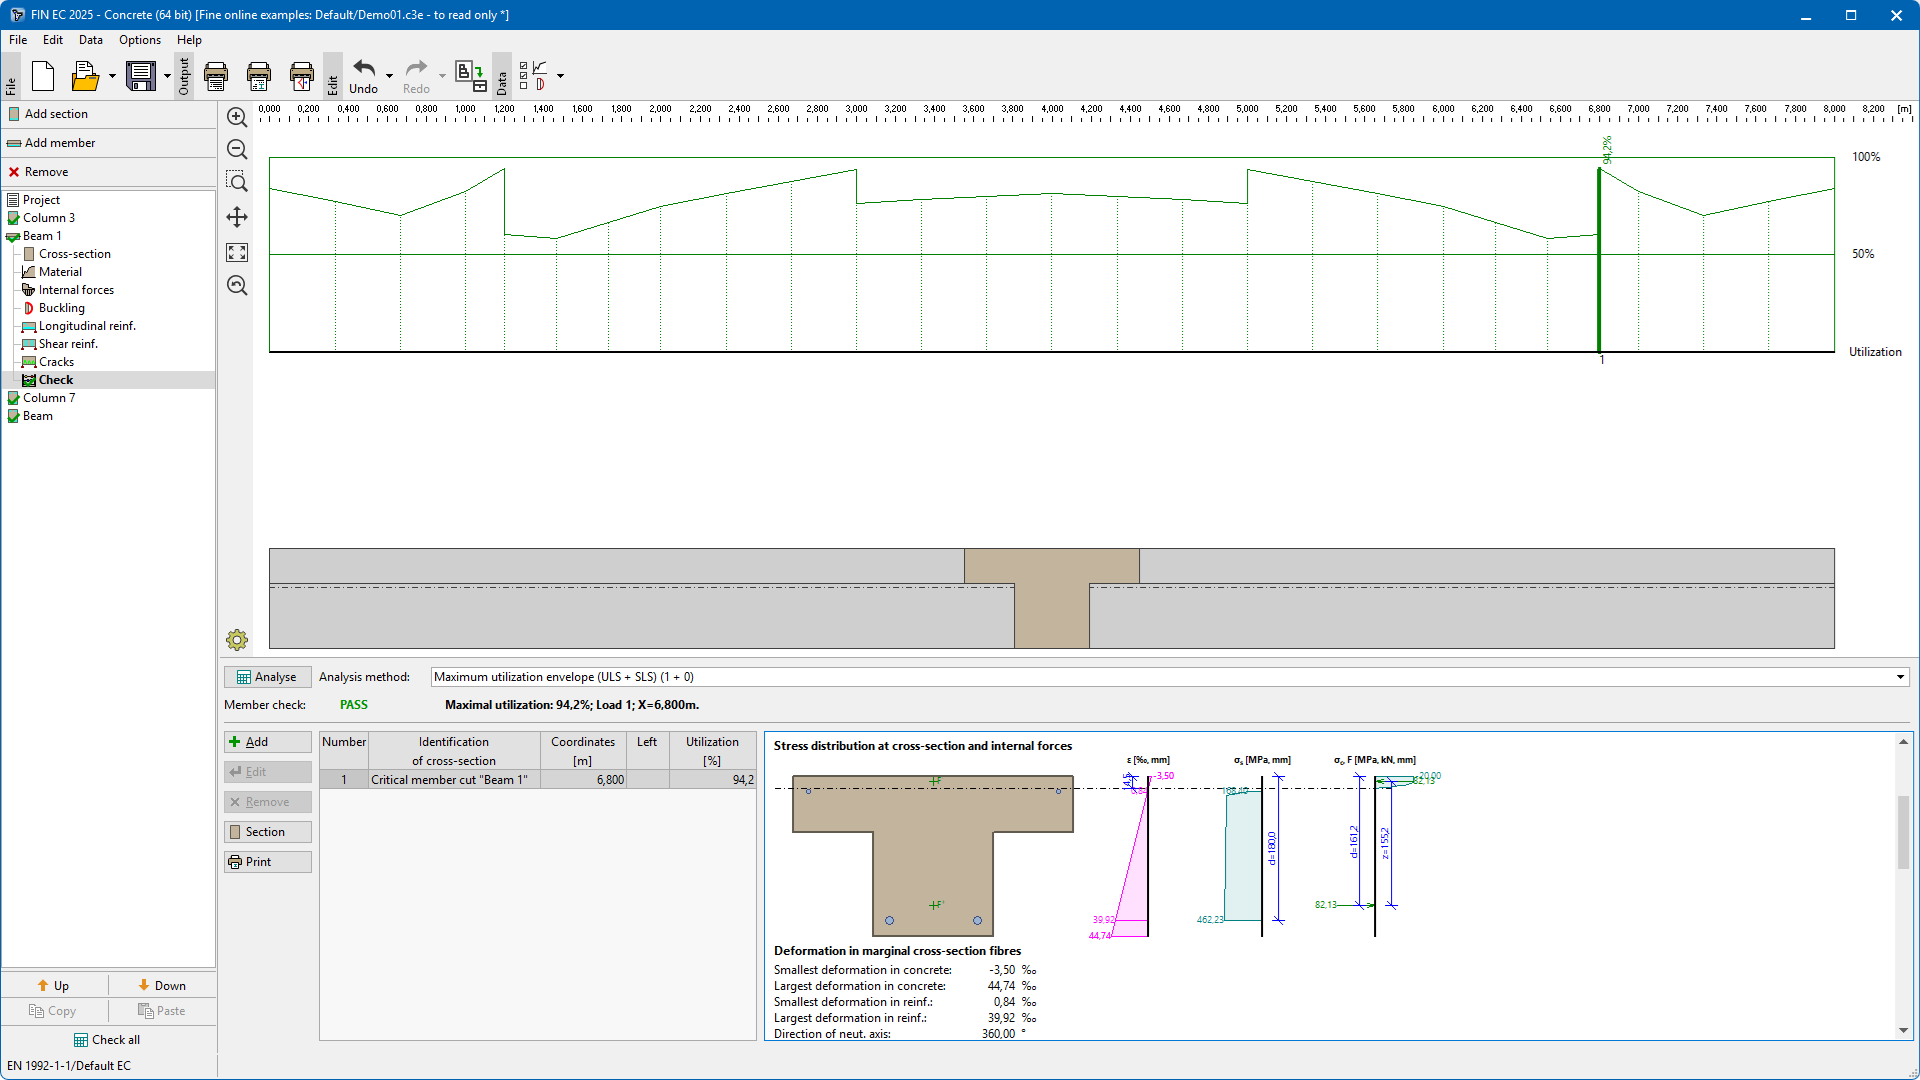Click the New file icon

pyautogui.click(x=43, y=76)
